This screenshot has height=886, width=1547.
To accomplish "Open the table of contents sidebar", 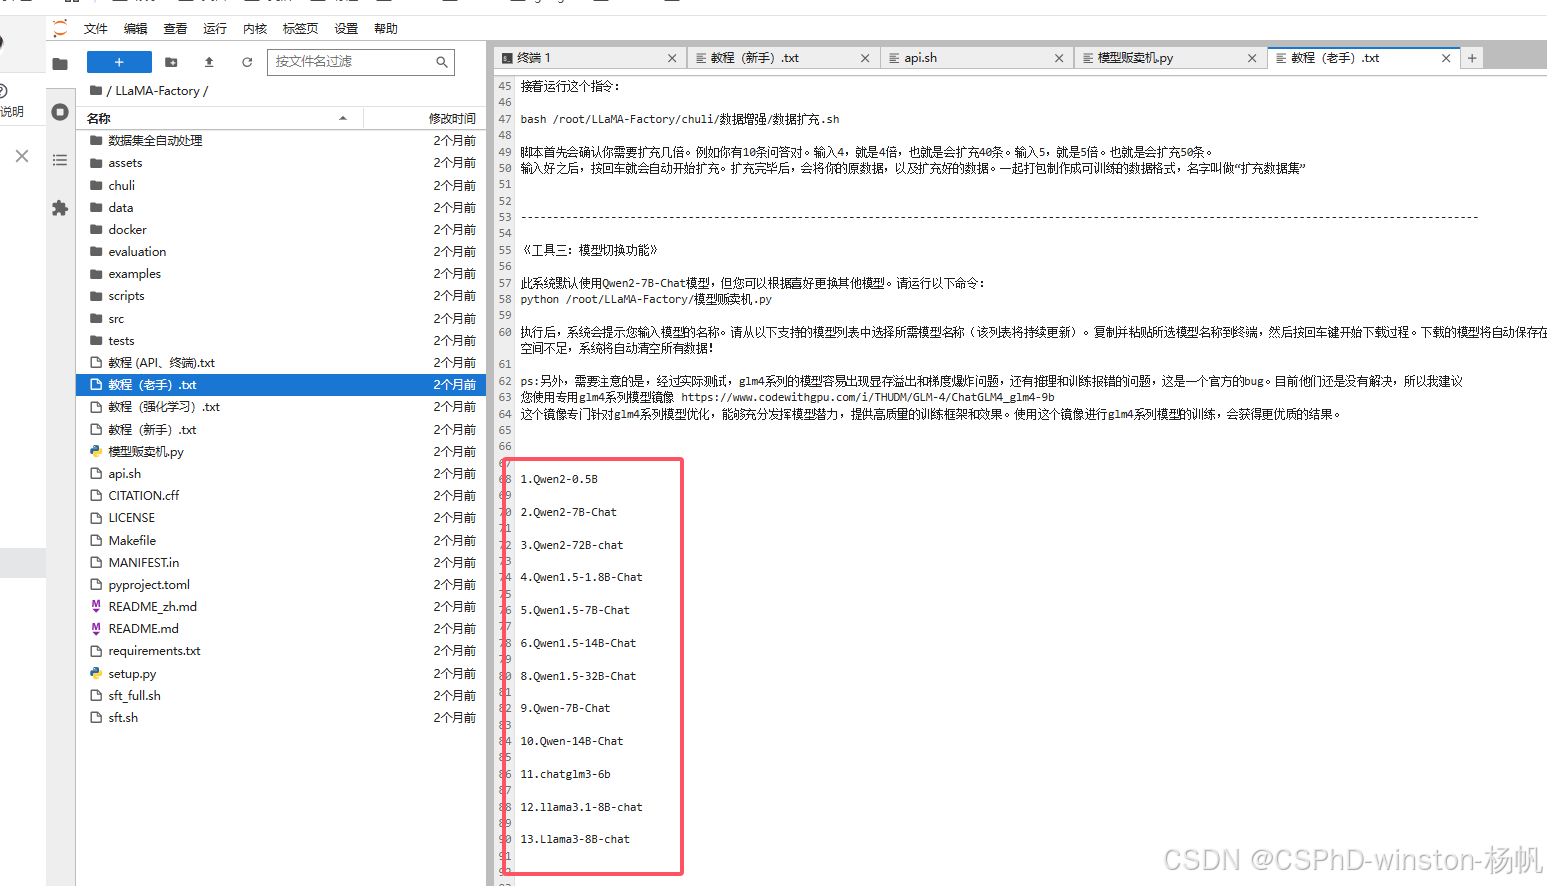I will click(x=60, y=160).
